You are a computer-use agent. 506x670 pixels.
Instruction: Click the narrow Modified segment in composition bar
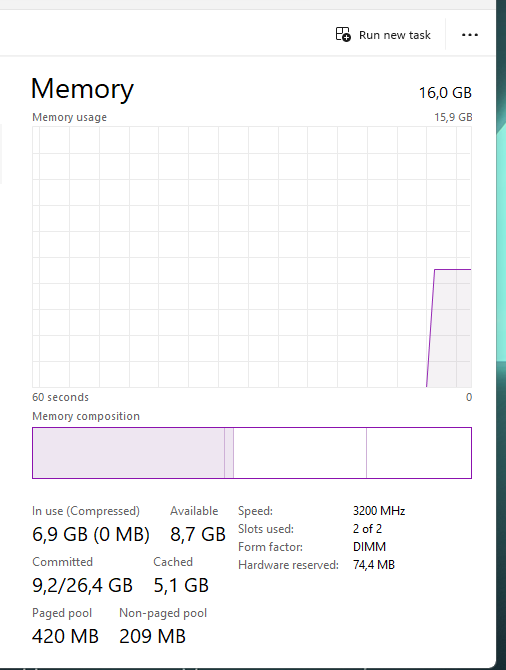pyautogui.click(x=229, y=453)
